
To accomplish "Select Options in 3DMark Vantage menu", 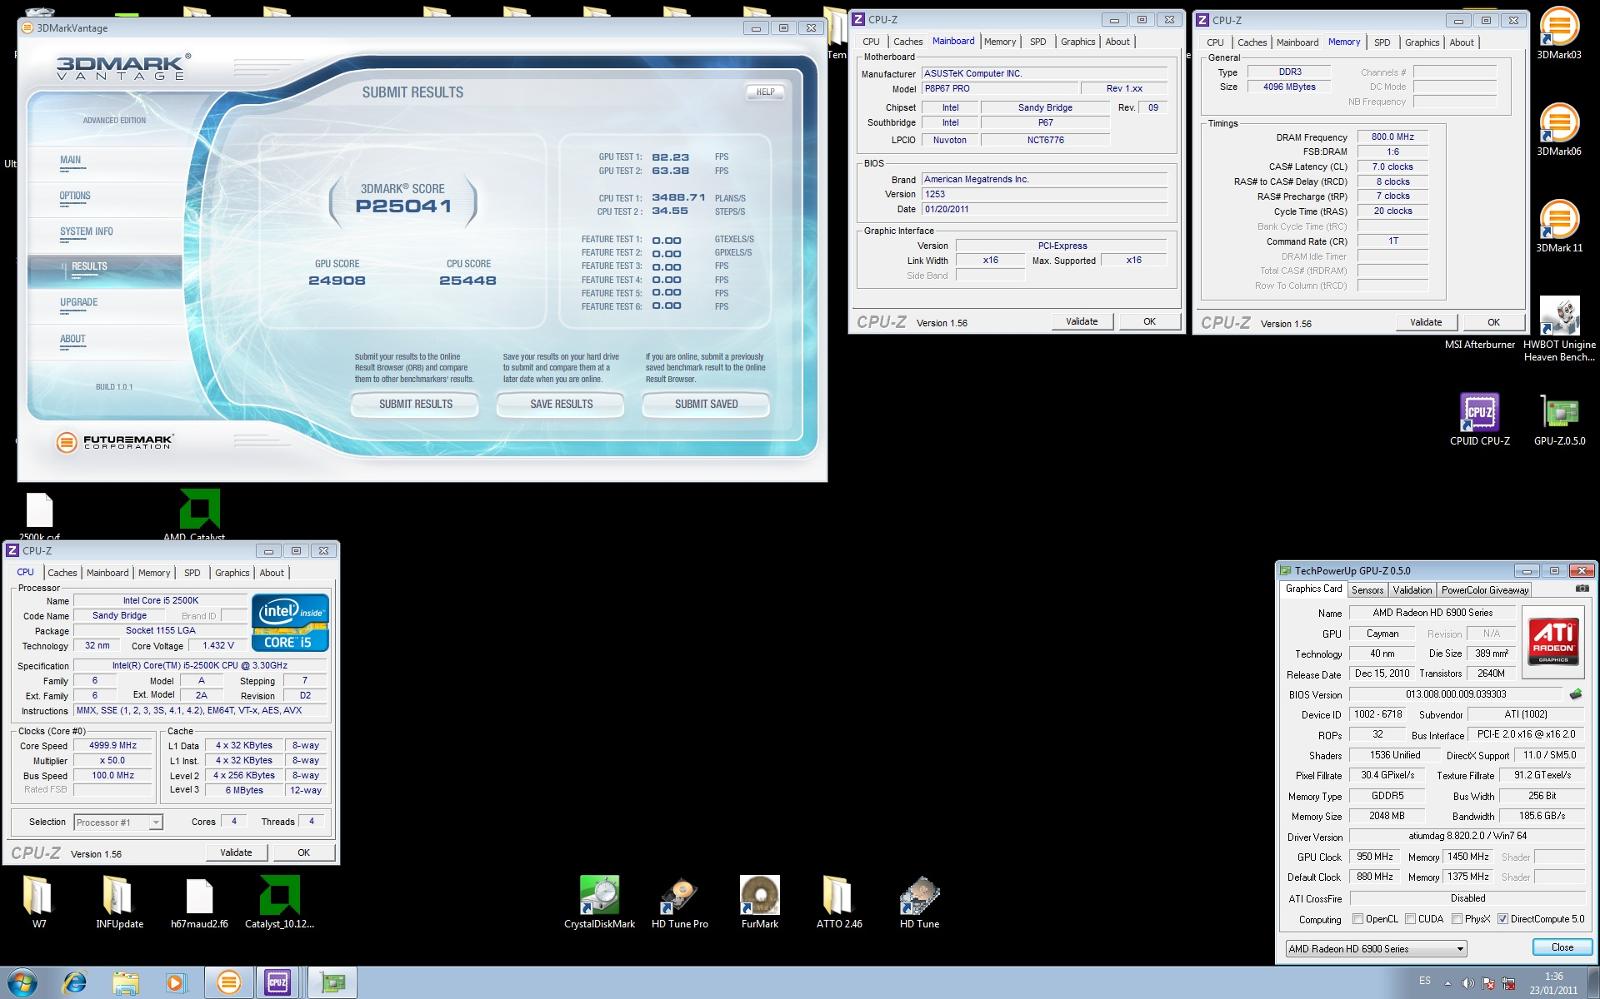I will [75, 196].
